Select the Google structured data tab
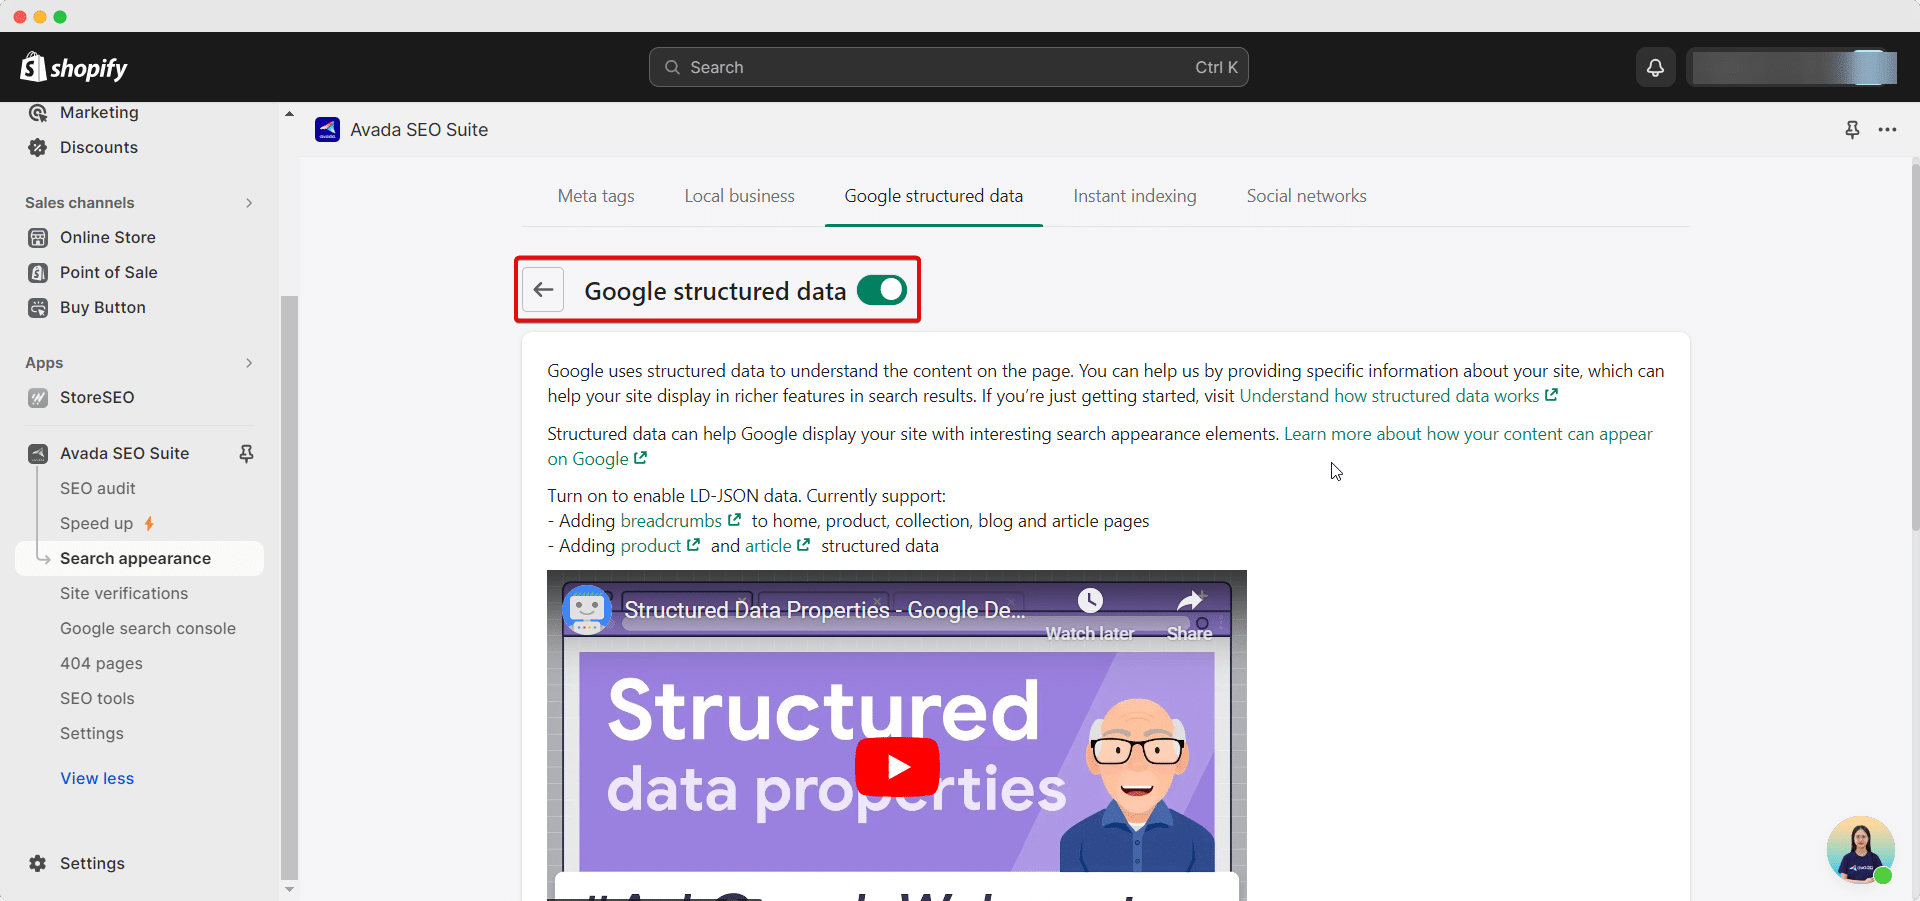Image resolution: width=1920 pixels, height=901 pixels. click(x=934, y=196)
